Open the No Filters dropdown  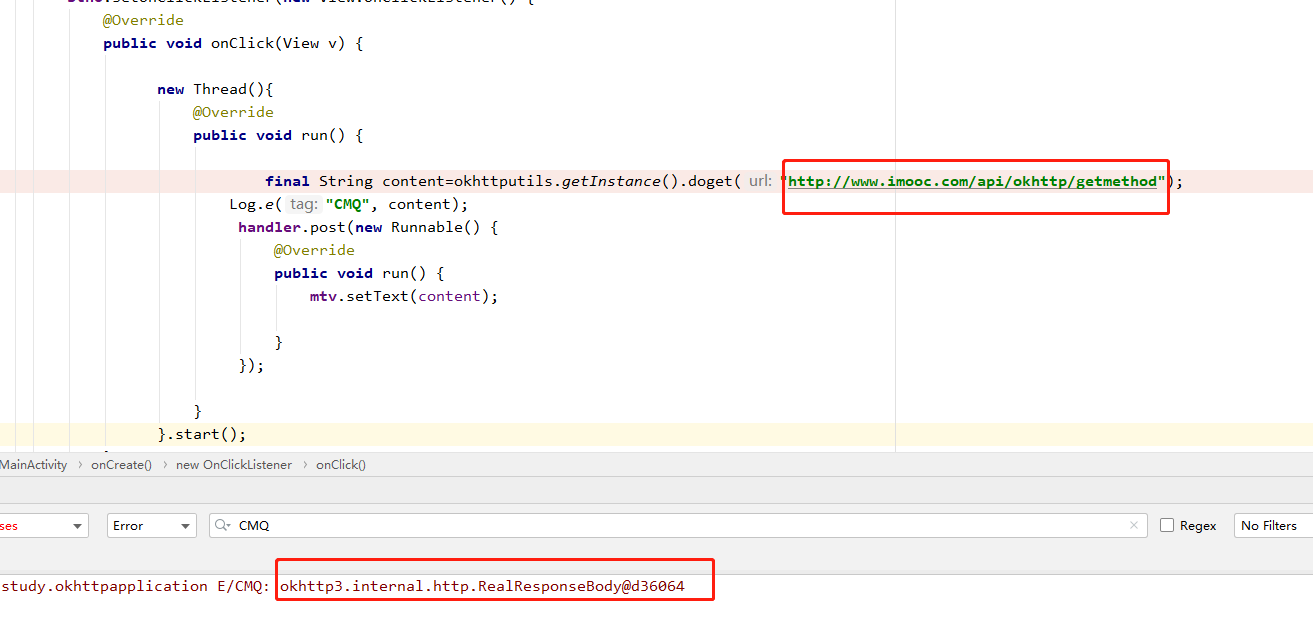1275,525
